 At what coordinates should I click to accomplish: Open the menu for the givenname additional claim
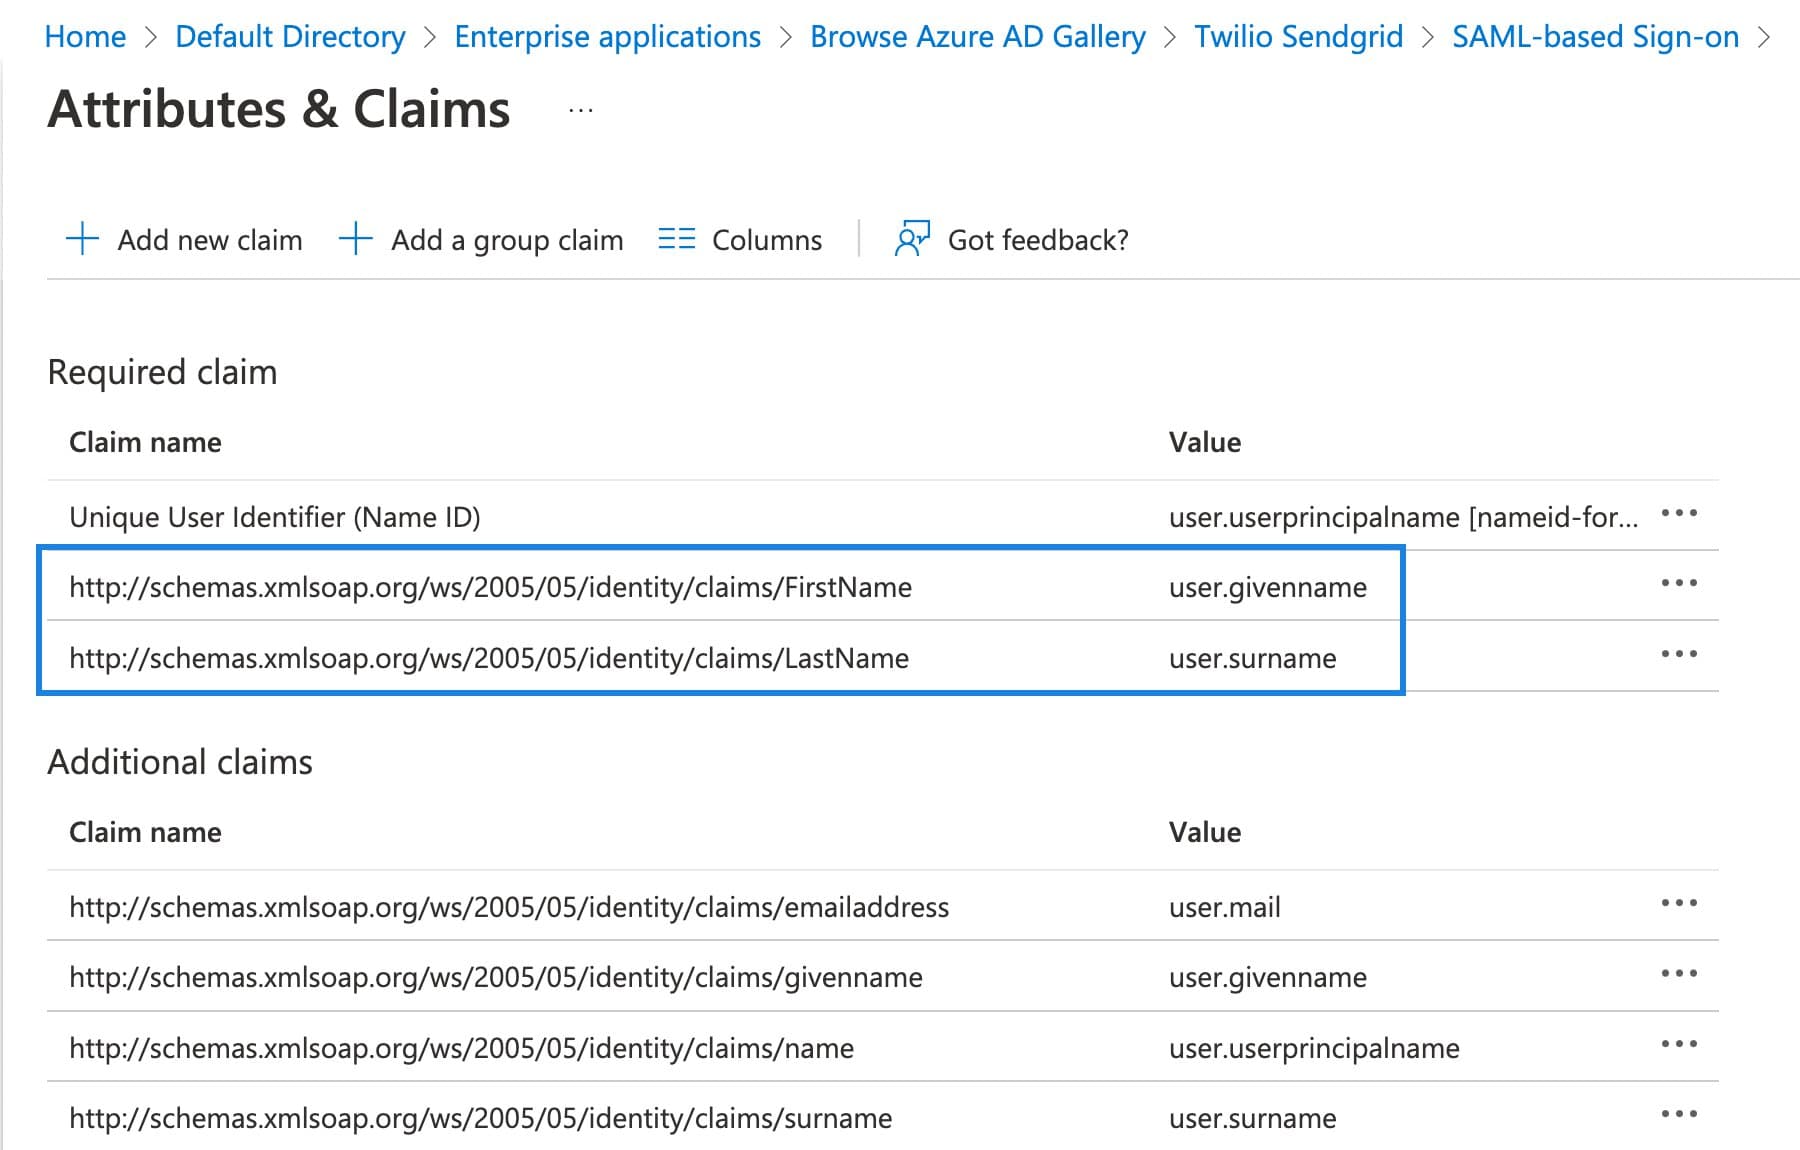[x=1678, y=974]
